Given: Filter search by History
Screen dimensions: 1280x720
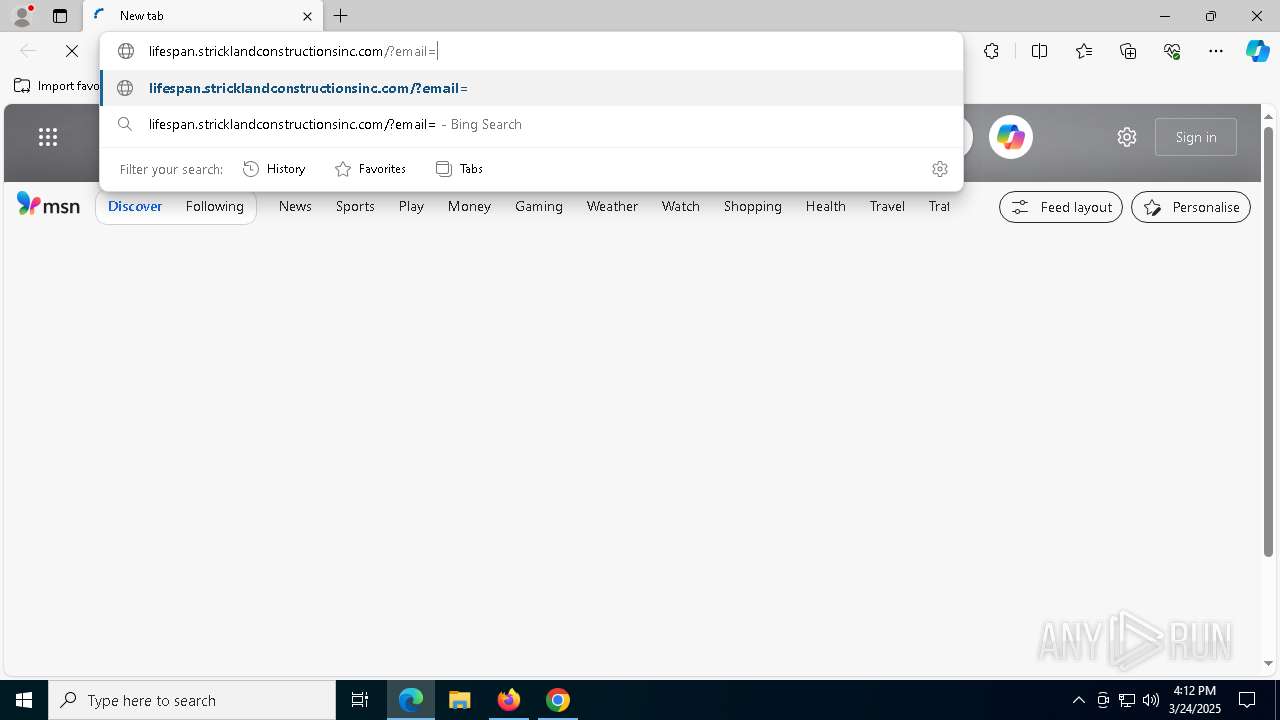Looking at the screenshot, I should pos(274,169).
